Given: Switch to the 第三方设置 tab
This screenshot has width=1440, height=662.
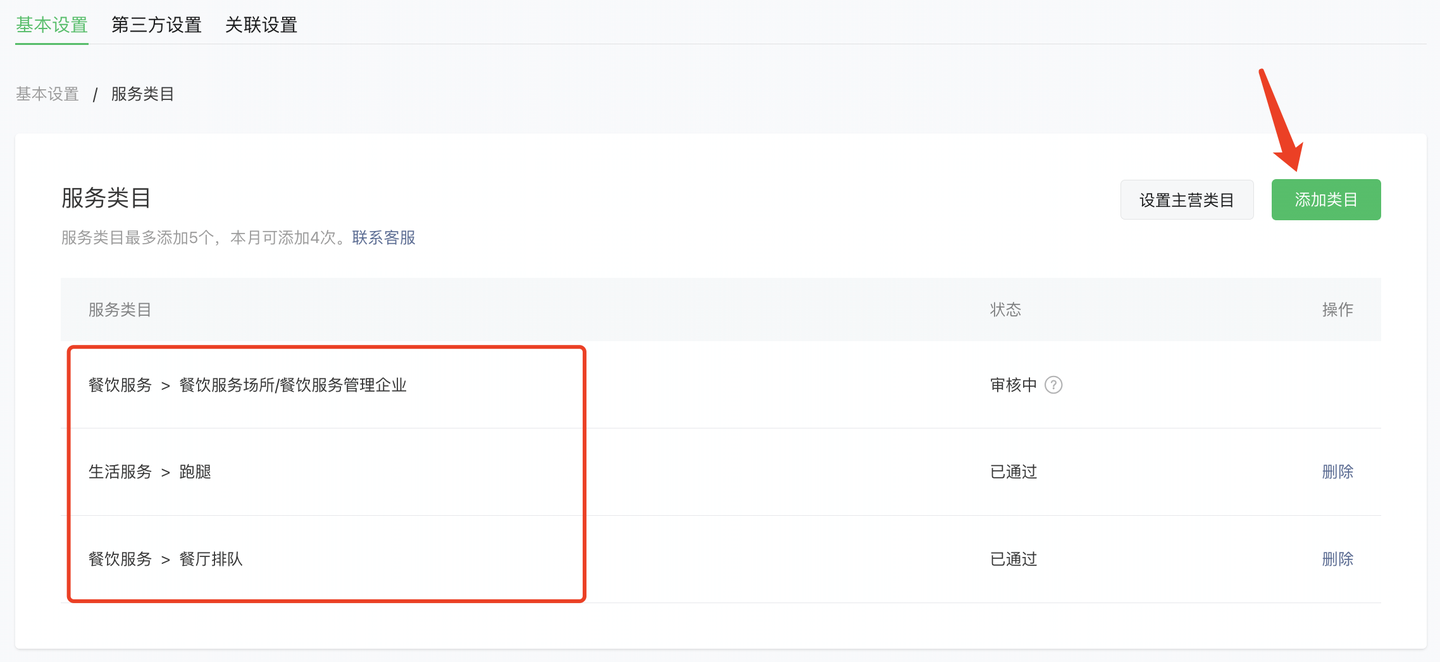Looking at the screenshot, I should tap(156, 25).
